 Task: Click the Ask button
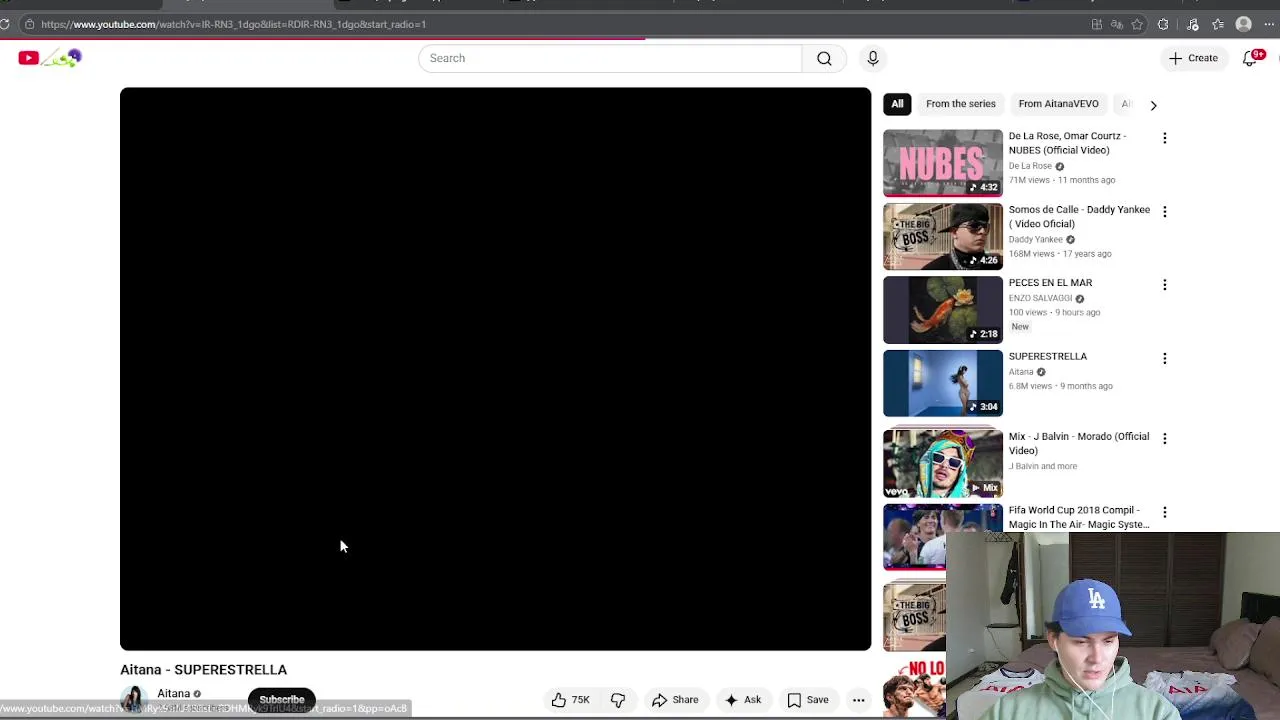tap(742, 700)
